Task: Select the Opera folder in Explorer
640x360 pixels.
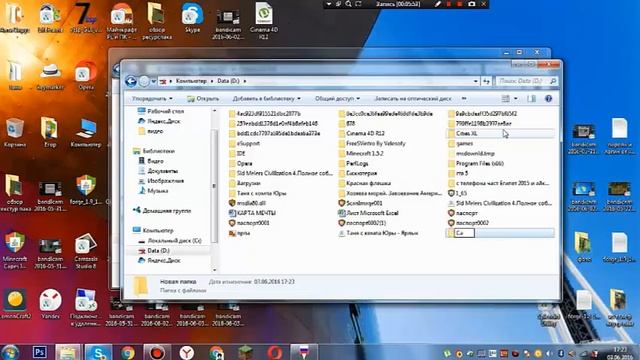Action: (241, 164)
